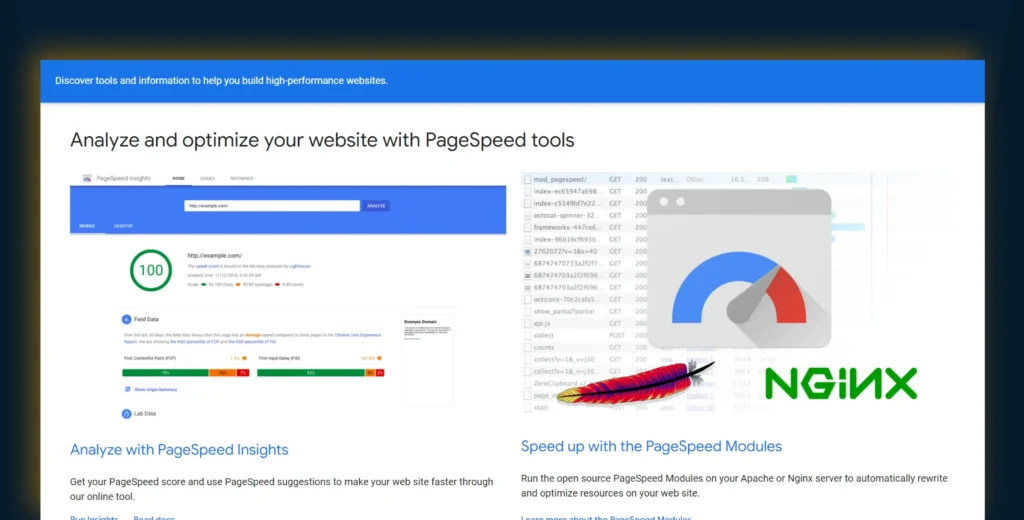The width and height of the screenshot is (1024, 520).
Task: Click the http://example.com/ result heading
Action: [x=215, y=255]
